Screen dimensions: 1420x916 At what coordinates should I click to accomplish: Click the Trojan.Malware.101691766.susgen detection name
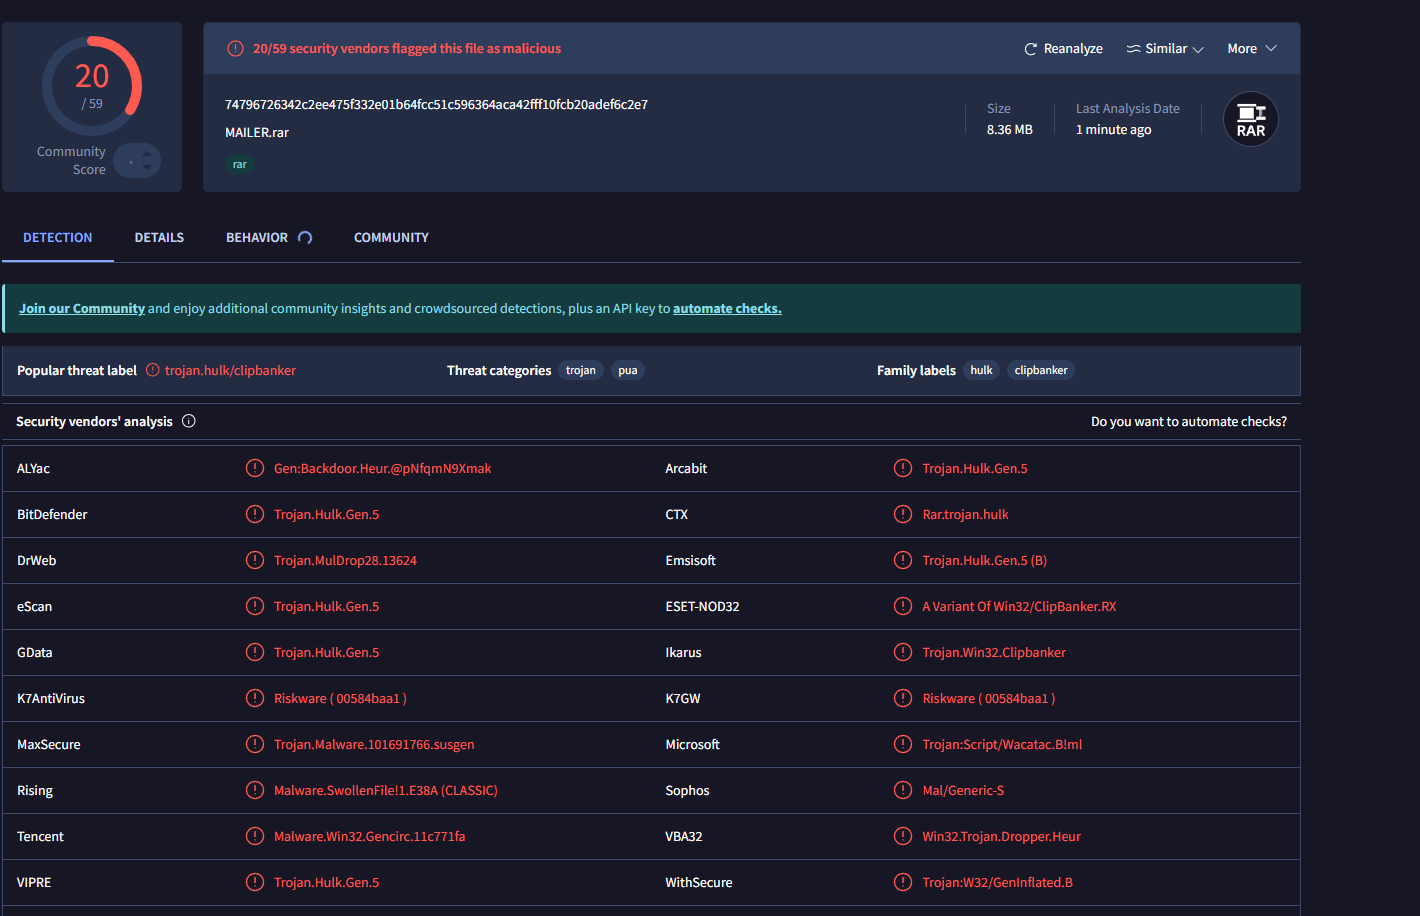tap(374, 744)
